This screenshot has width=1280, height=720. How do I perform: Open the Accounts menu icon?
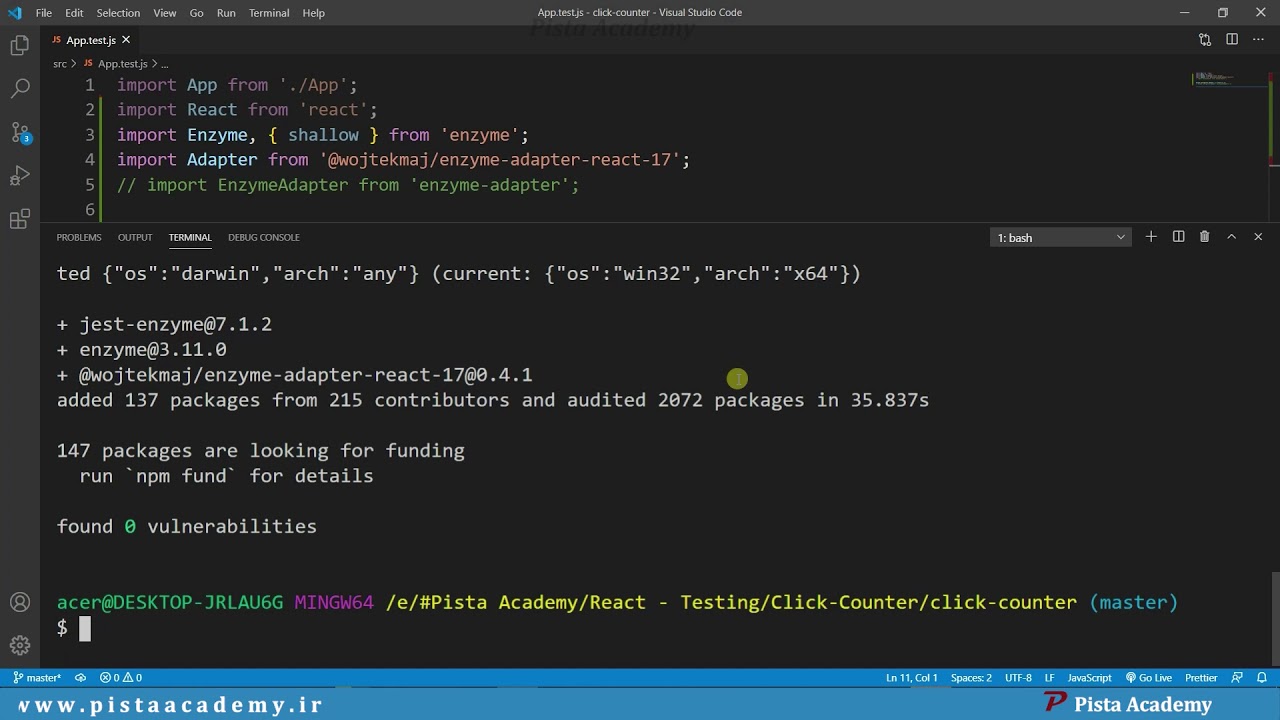tap(19, 602)
